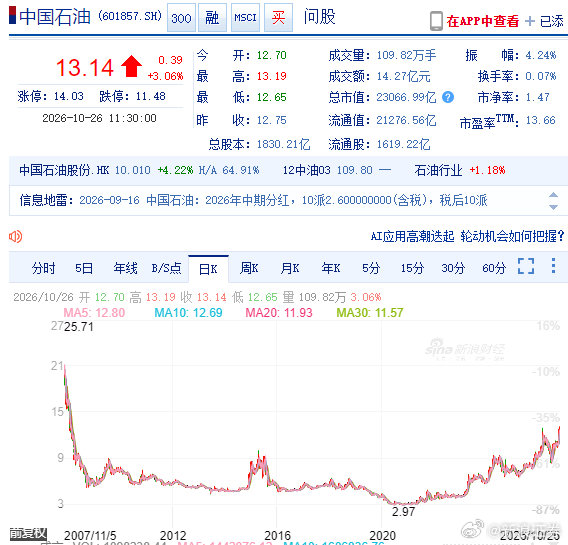Click the 换手率 value 0.07%
Viewport: 568px width, 545px height.
pyautogui.click(x=540, y=76)
